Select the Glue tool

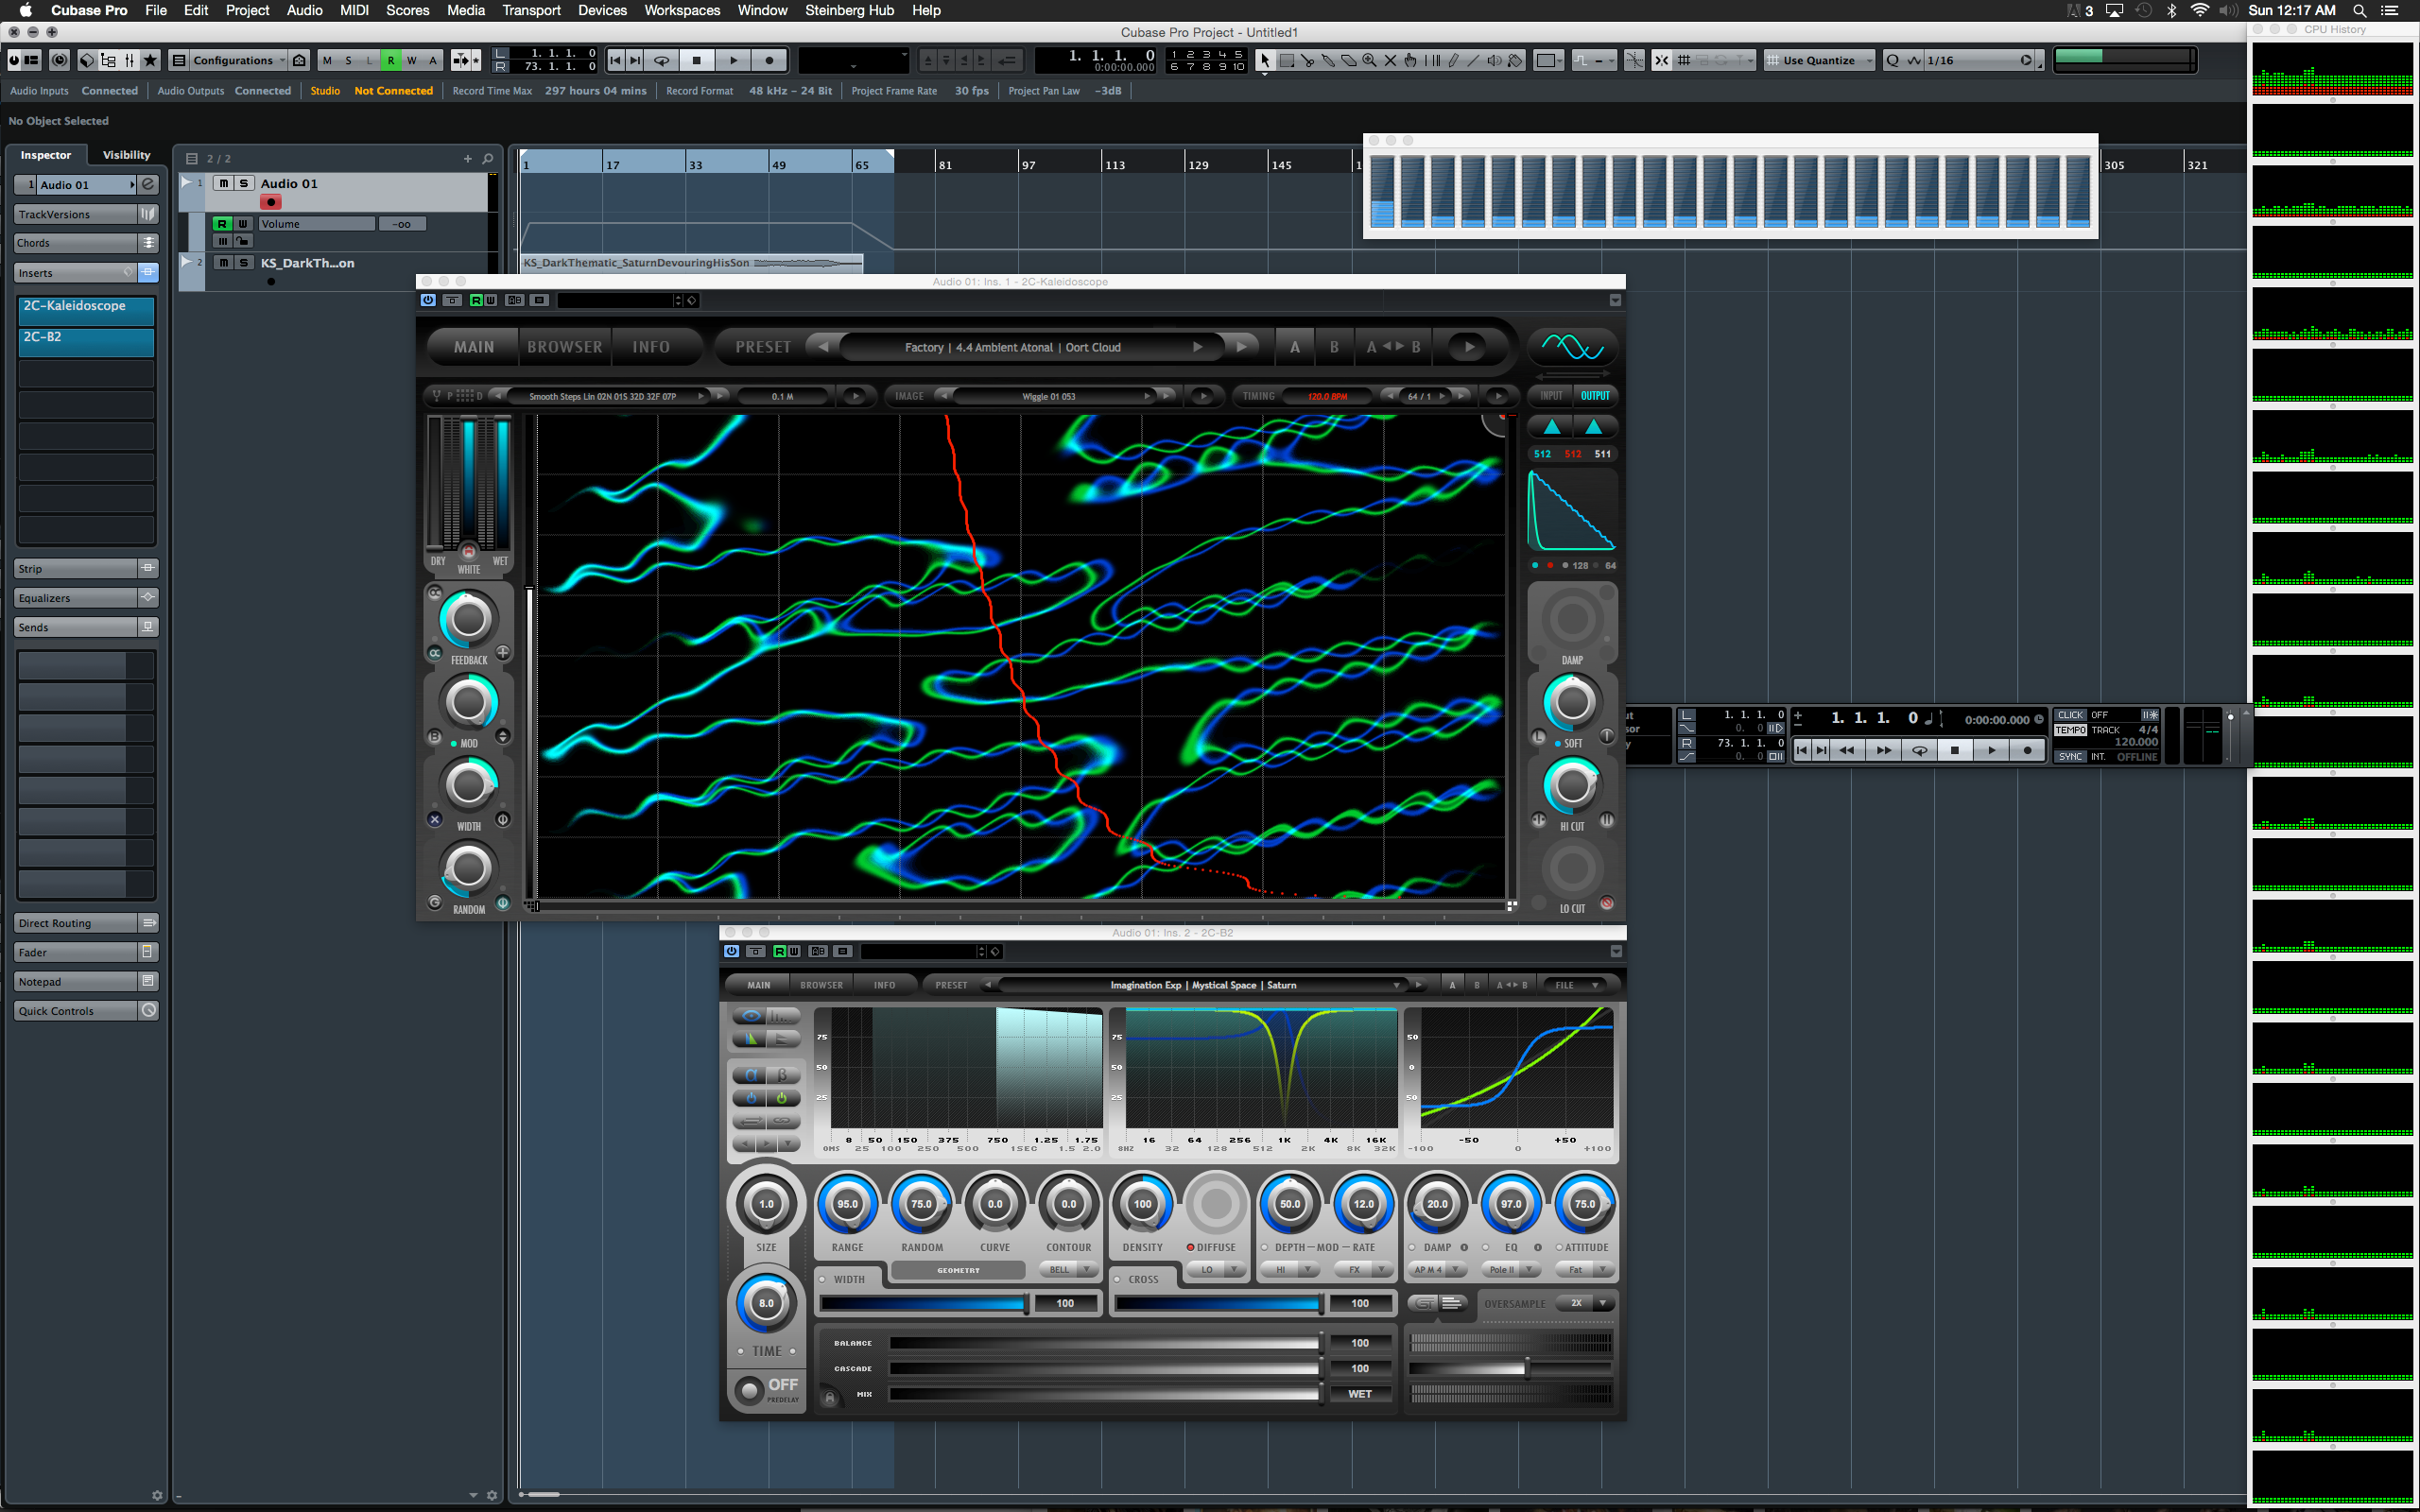pos(1328,61)
